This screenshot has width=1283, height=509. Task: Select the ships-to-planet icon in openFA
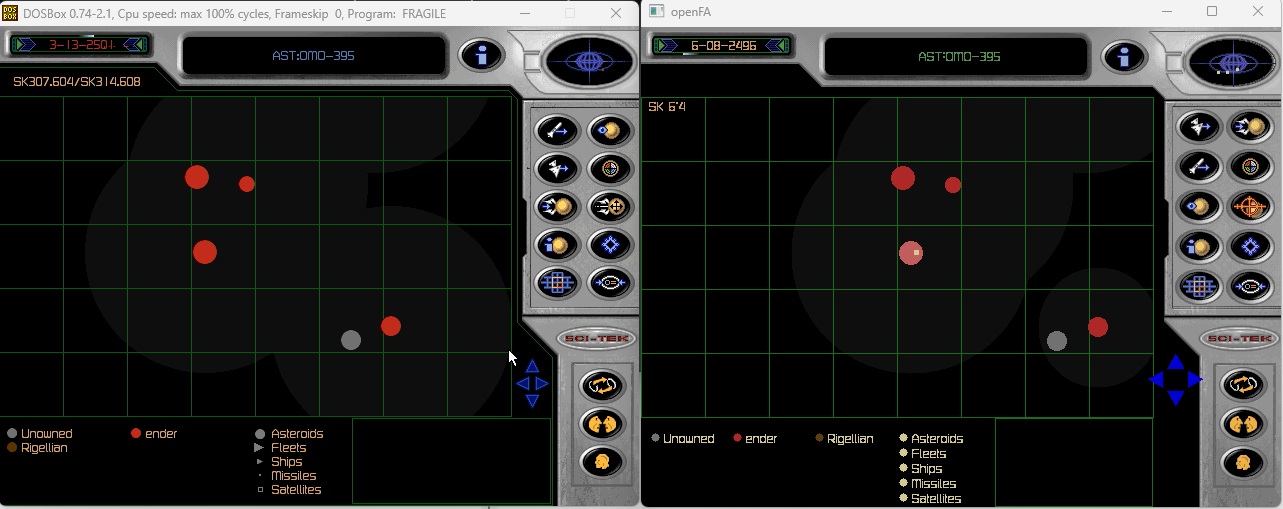(x=1249, y=126)
